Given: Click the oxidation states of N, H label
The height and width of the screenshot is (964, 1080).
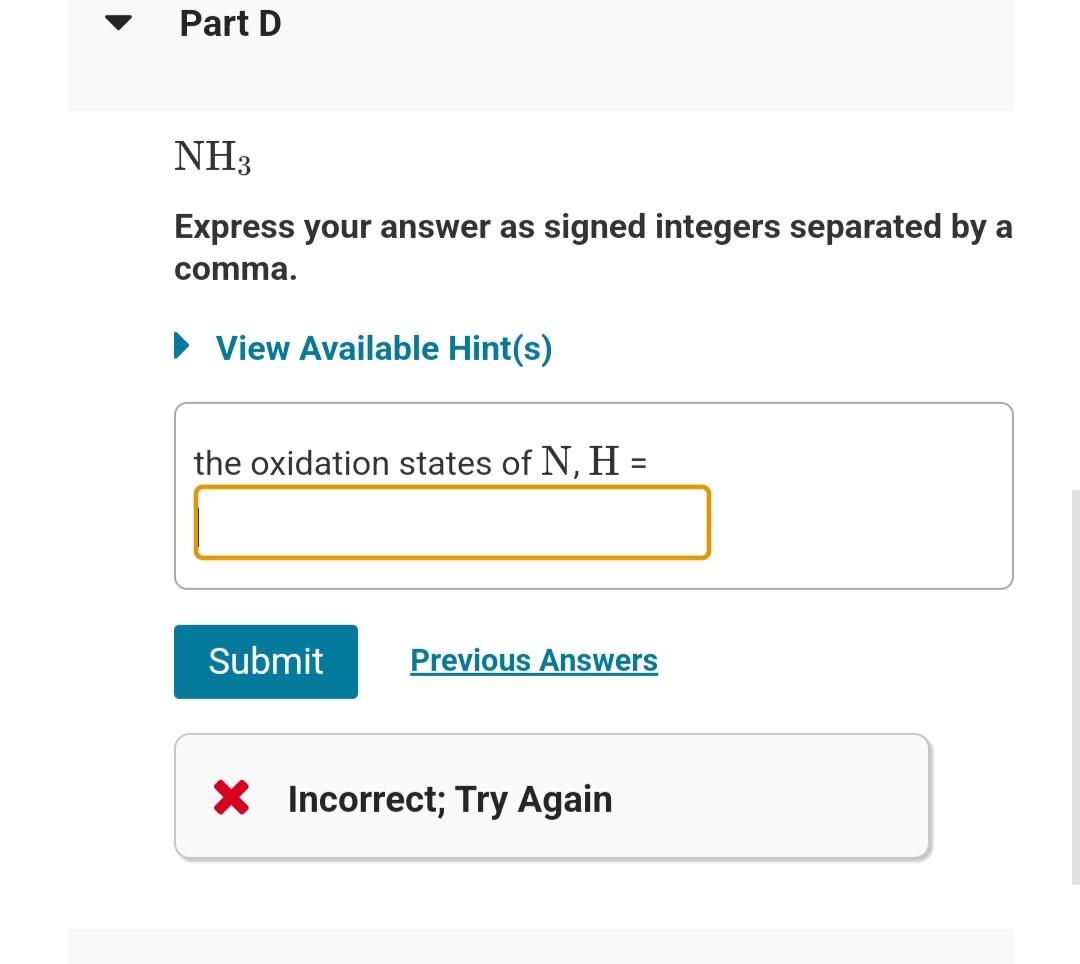Looking at the screenshot, I should tap(420, 462).
